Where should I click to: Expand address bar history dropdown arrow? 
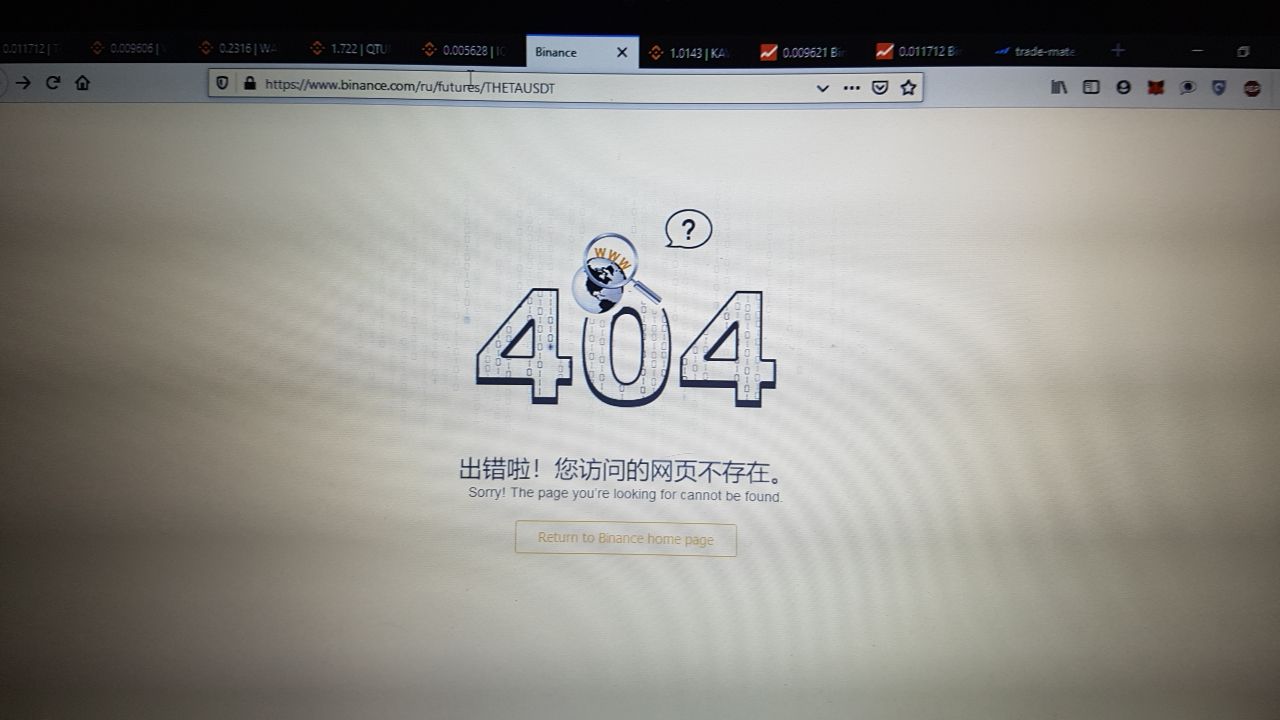pyautogui.click(x=822, y=88)
